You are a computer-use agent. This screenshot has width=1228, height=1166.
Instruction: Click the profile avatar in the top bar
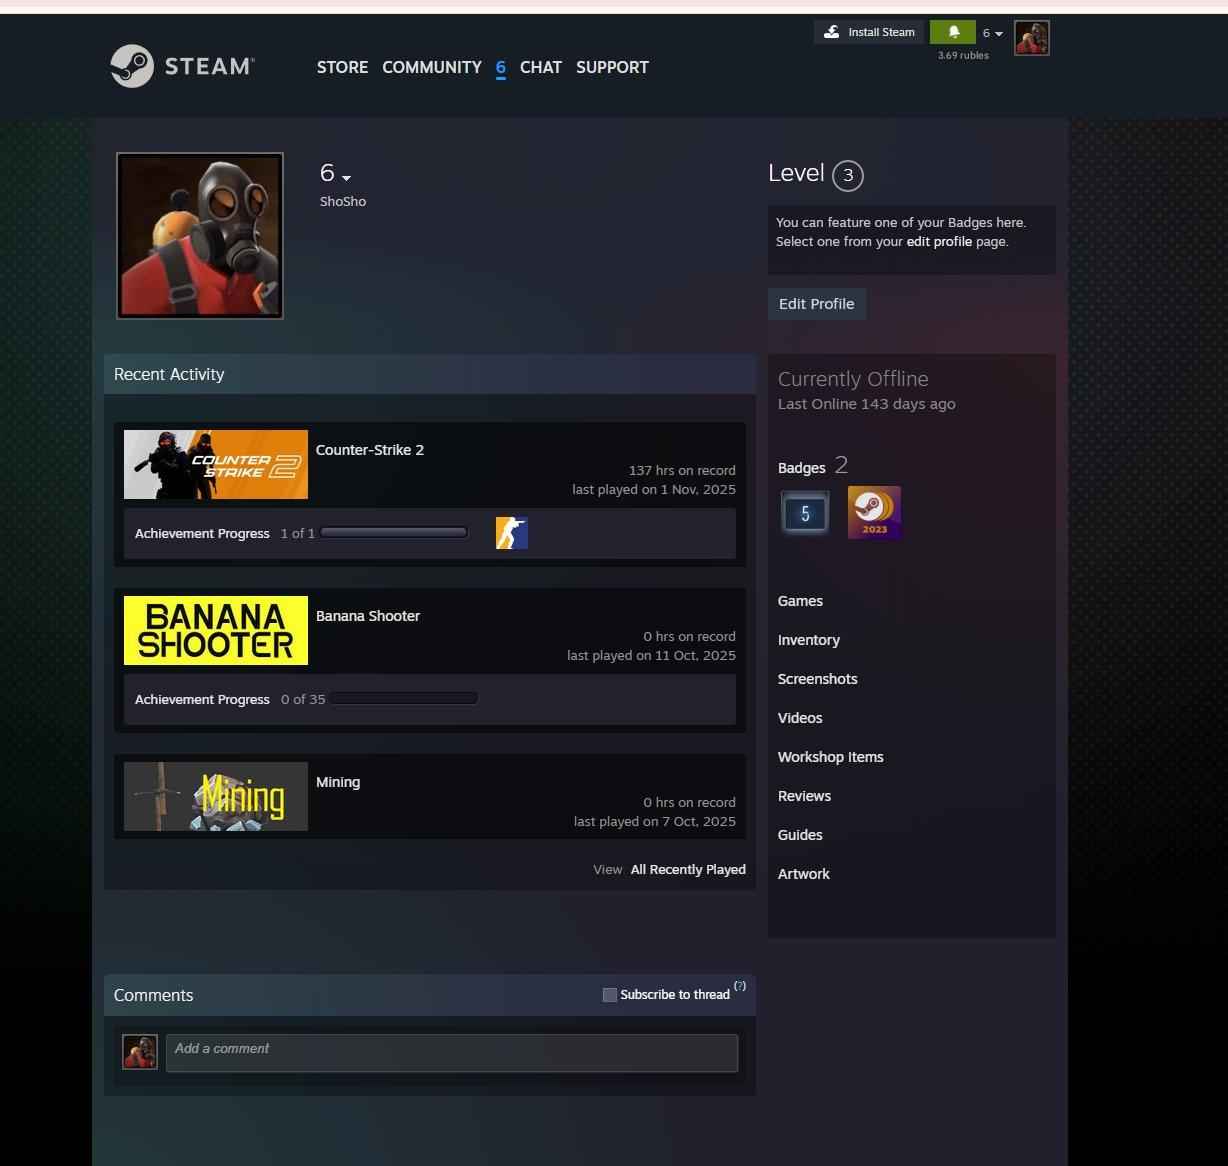(x=1031, y=37)
